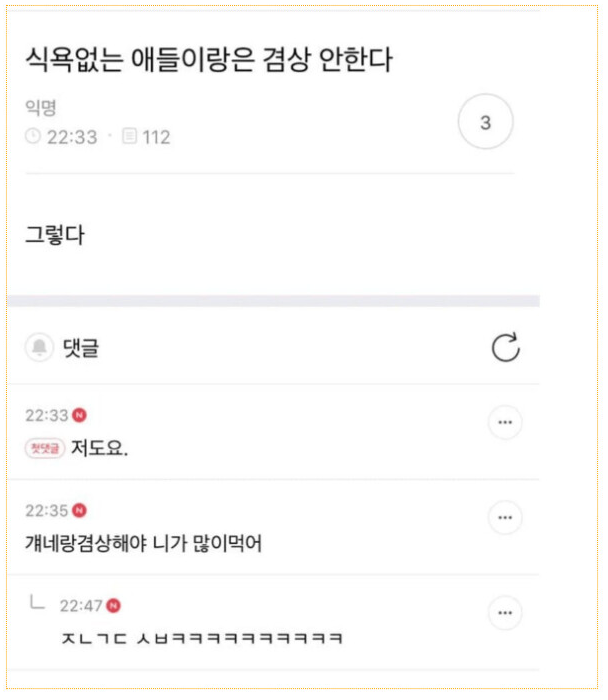This screenshot has width=608, height=700.
Task: Click the author name 익명
Action: coord(40,108)
